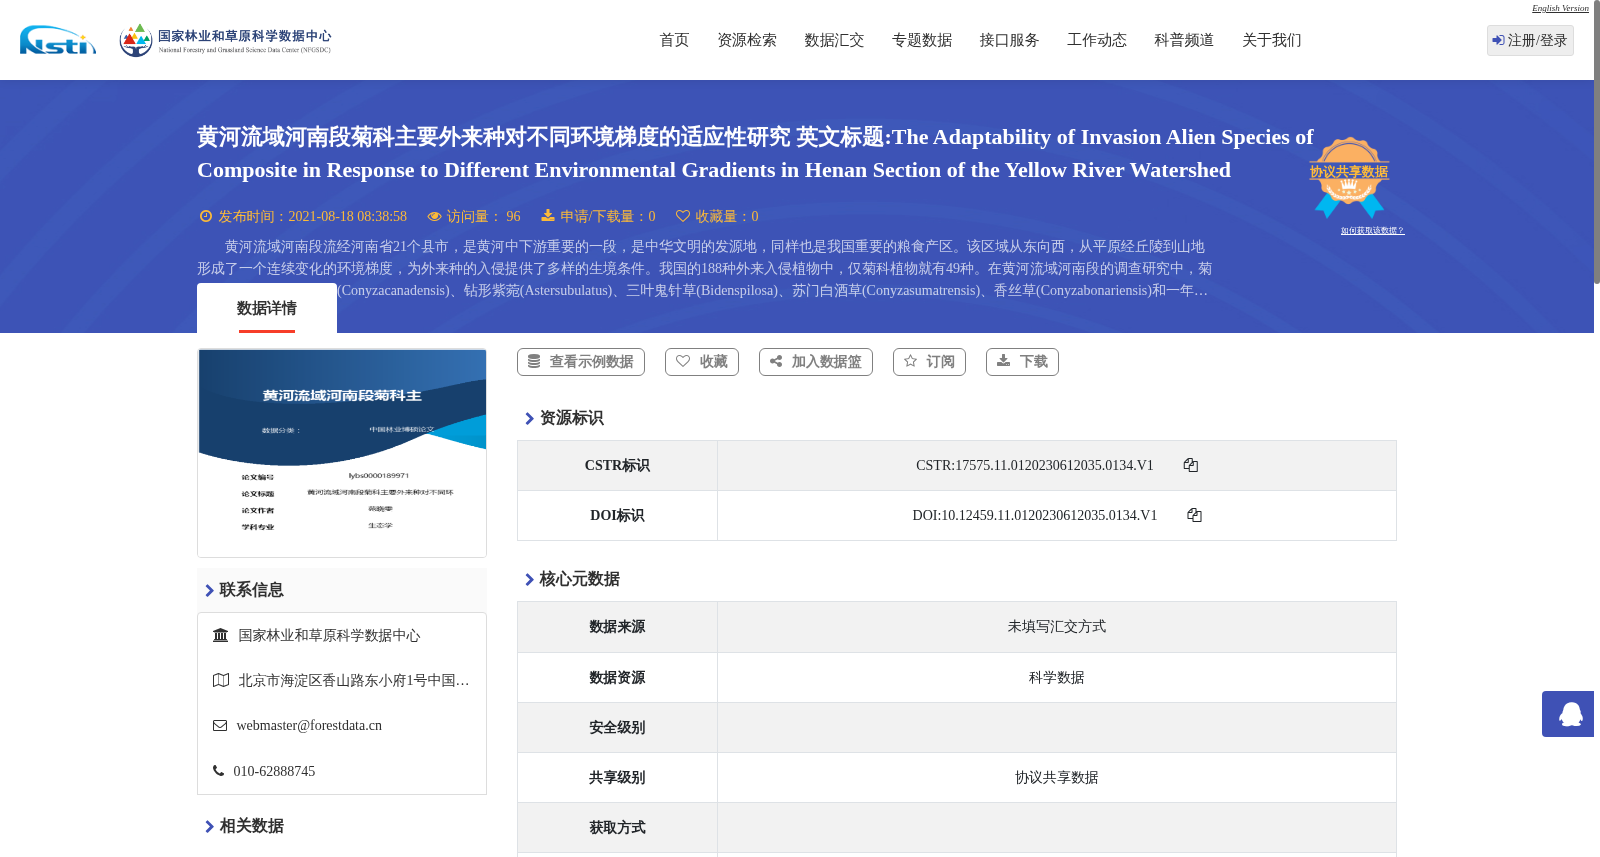This screenshot has width=1600, height=857.
Task: Open the 如何获取该数据 link
Action: pos(1372,231)
